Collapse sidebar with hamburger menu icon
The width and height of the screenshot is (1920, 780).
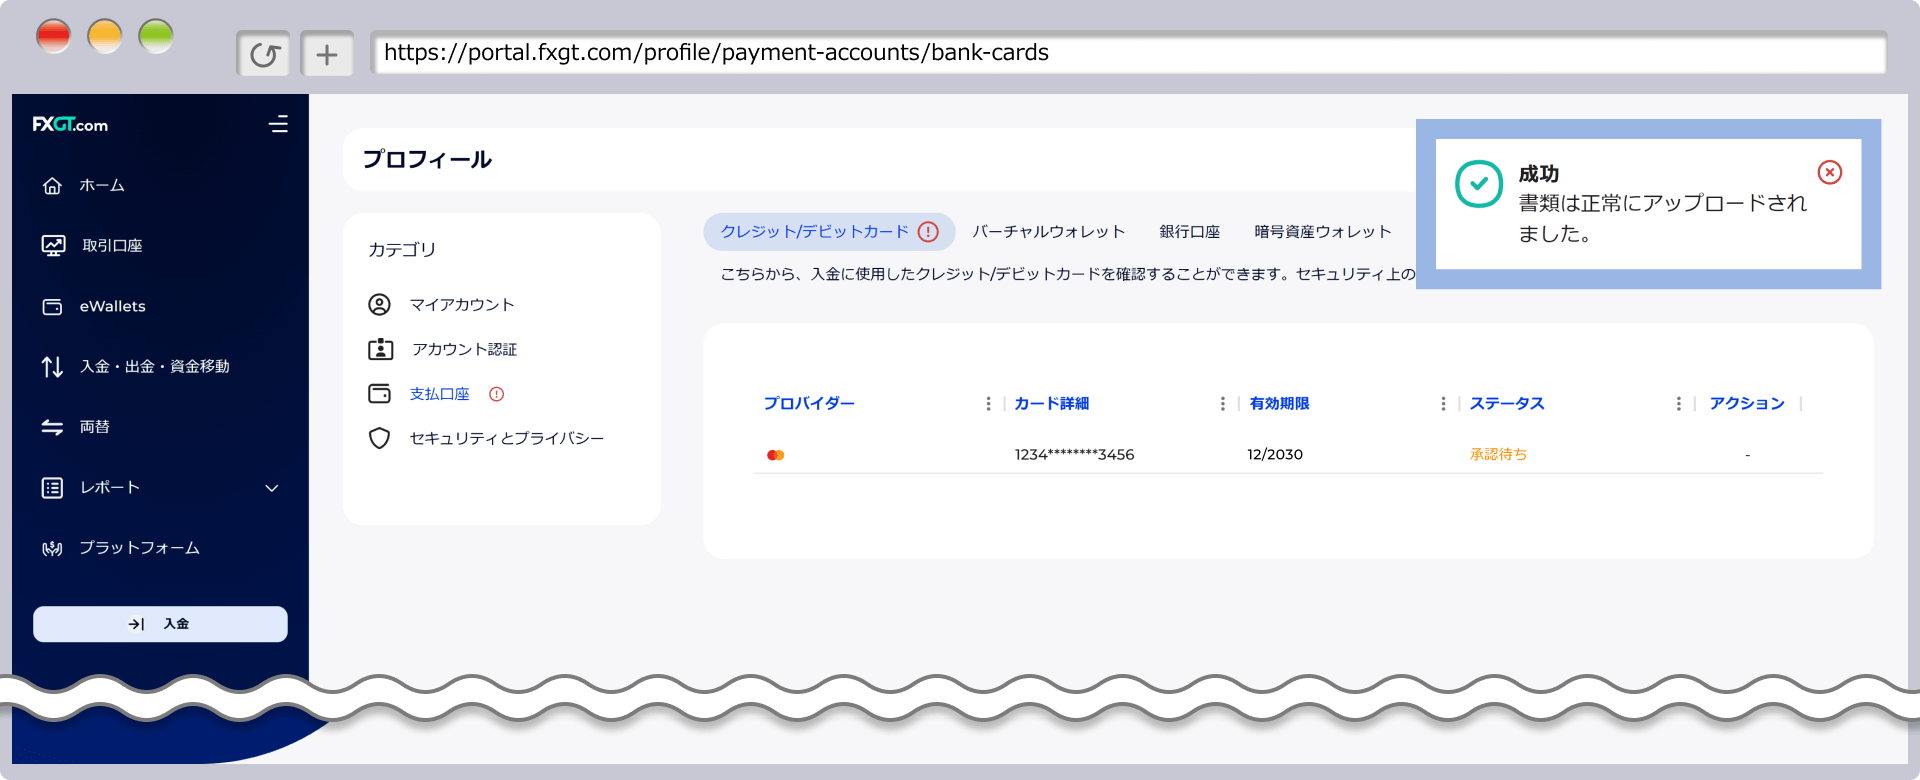[x=278, y=124]
